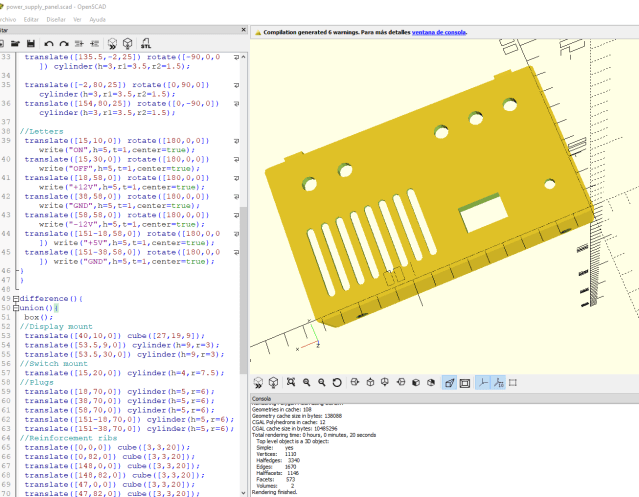Open the 'ventana de consola' link

click(x=440, y=32)
